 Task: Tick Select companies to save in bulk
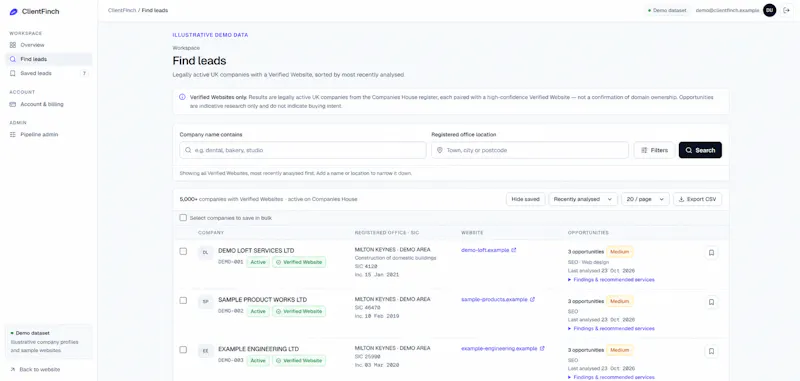click(183, 218)
